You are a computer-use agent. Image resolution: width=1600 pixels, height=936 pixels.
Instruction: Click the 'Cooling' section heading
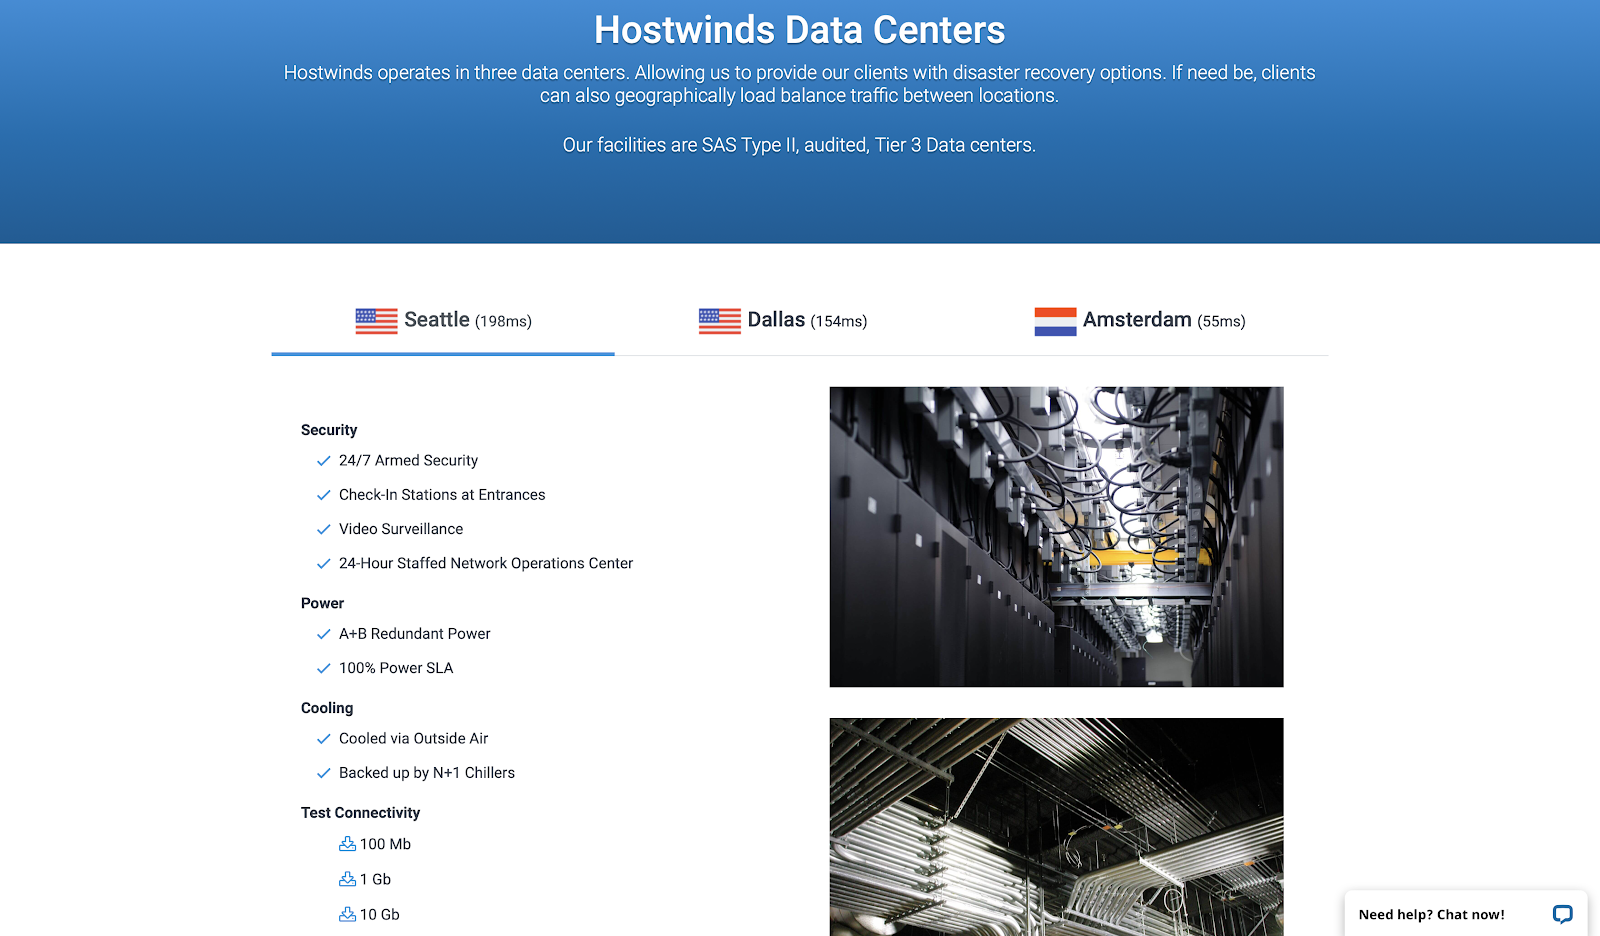click(327, 708)
